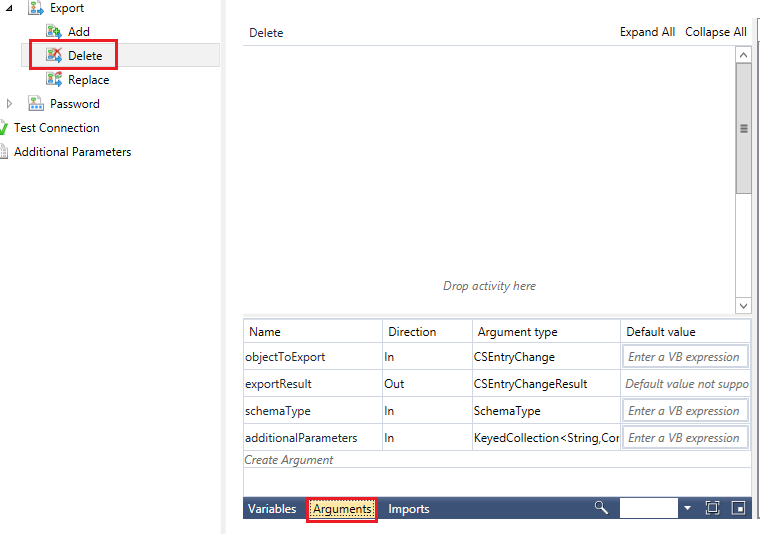This screenshot has width=760, height=534.
Task: Select the Replace tree item
Action: (89, 79)
